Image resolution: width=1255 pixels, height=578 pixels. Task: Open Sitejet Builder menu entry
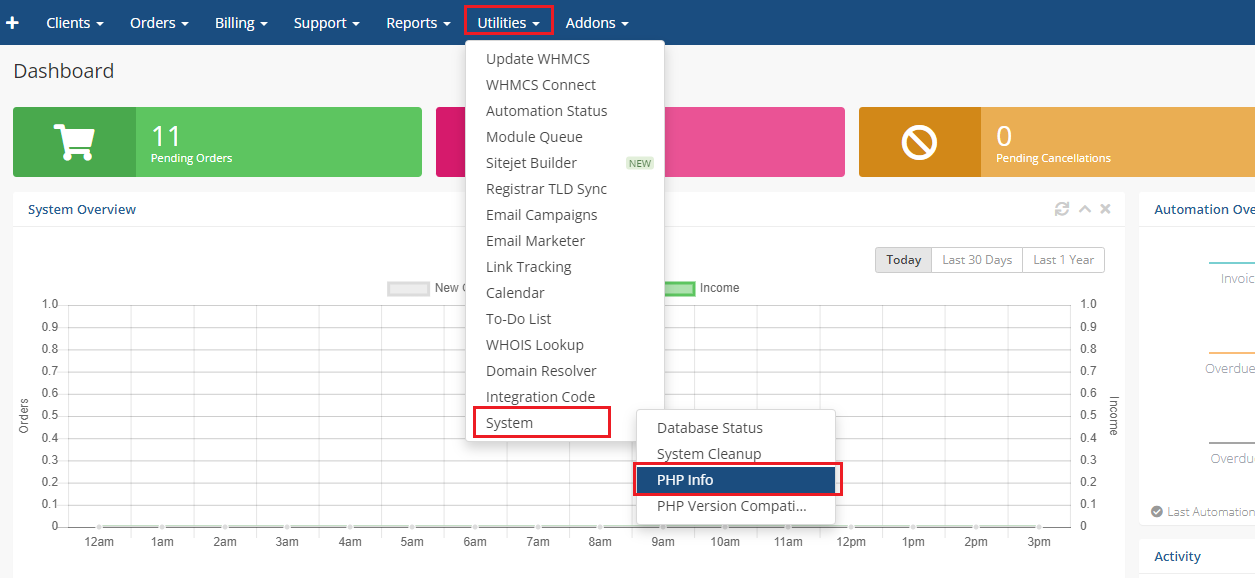tap(531, 163)
